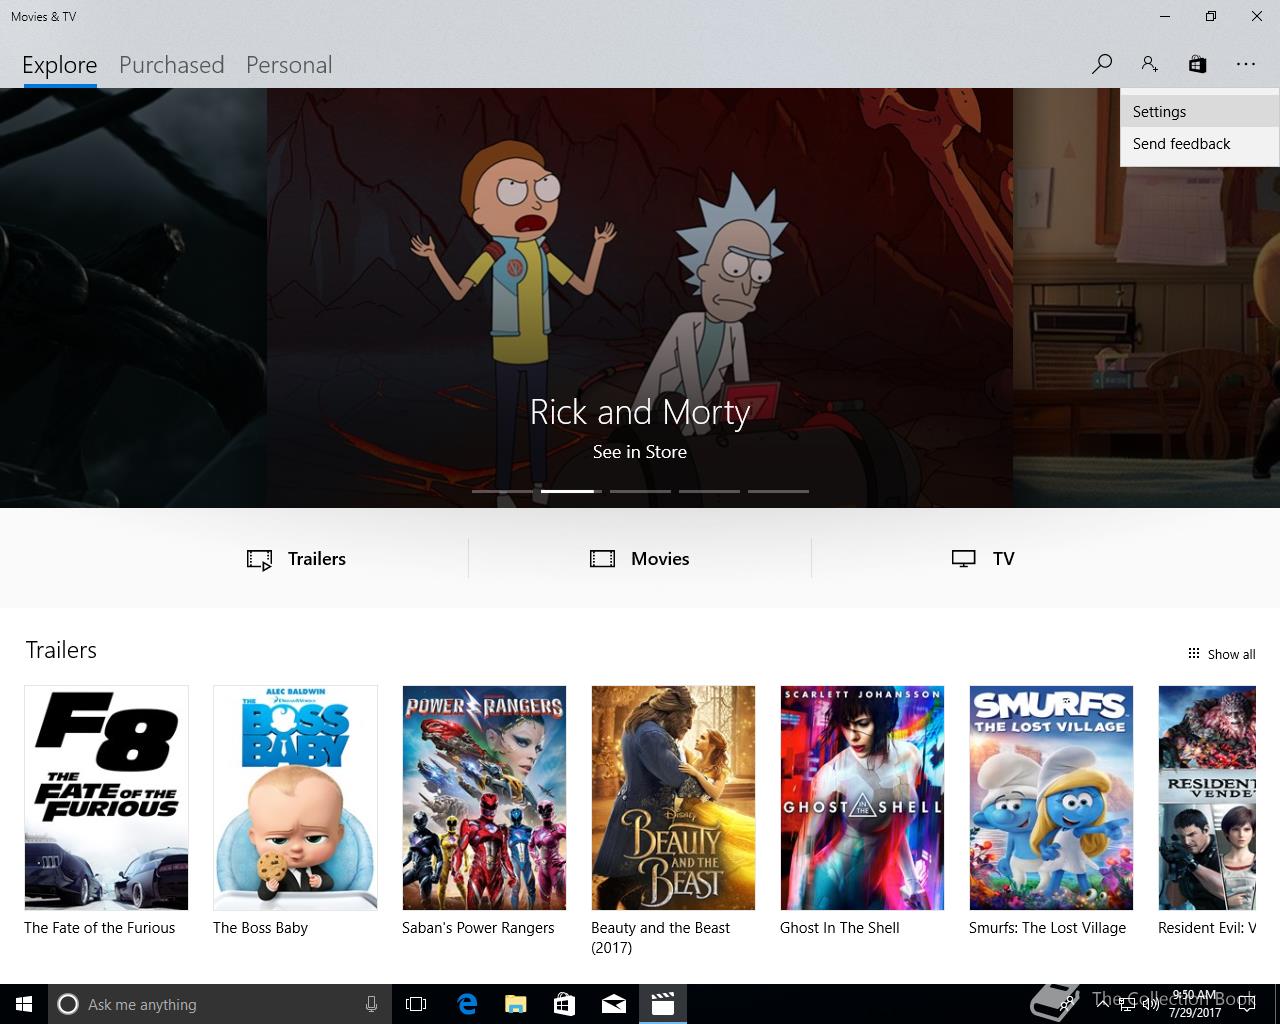Open Task View on the taskbar
Screen dimensions: 1280x1024
[x=416, y=1004]
